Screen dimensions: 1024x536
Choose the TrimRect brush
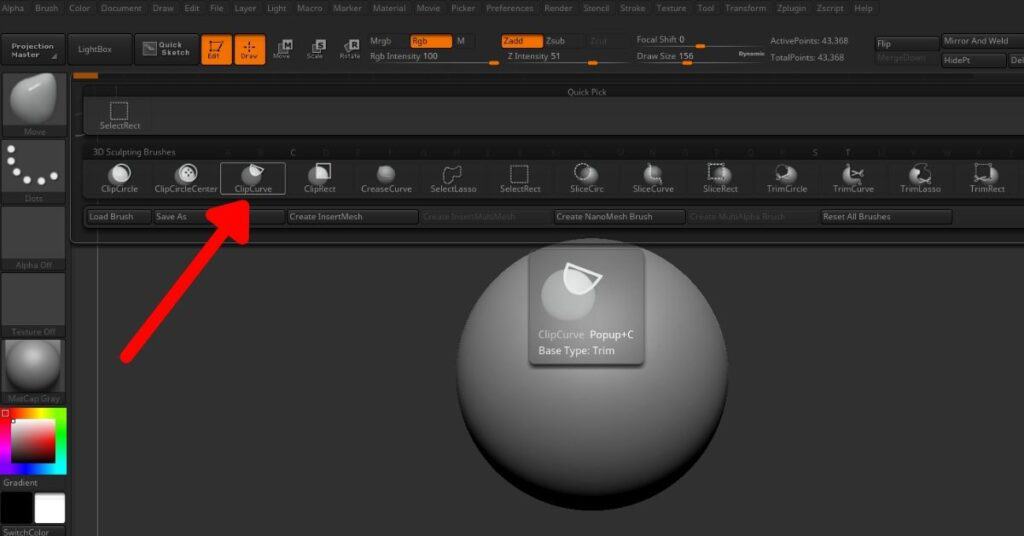(987, 178)
